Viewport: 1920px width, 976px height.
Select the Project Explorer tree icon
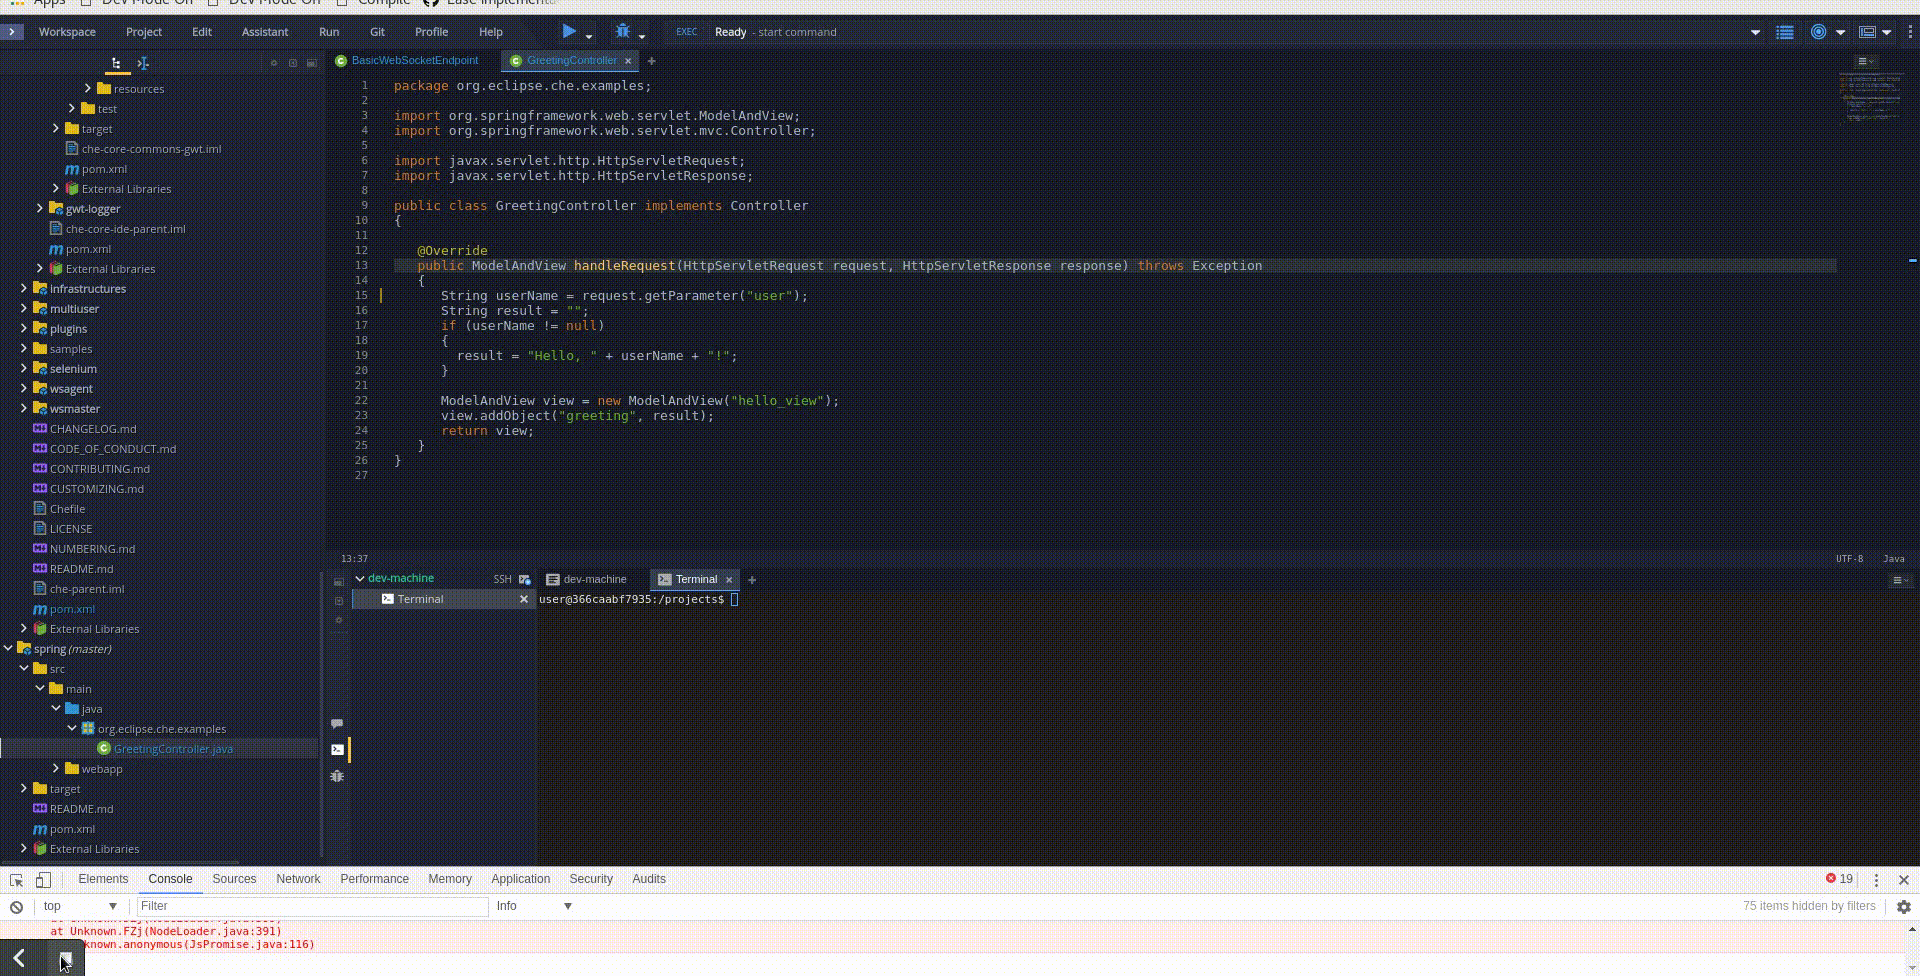coord(116,63)
